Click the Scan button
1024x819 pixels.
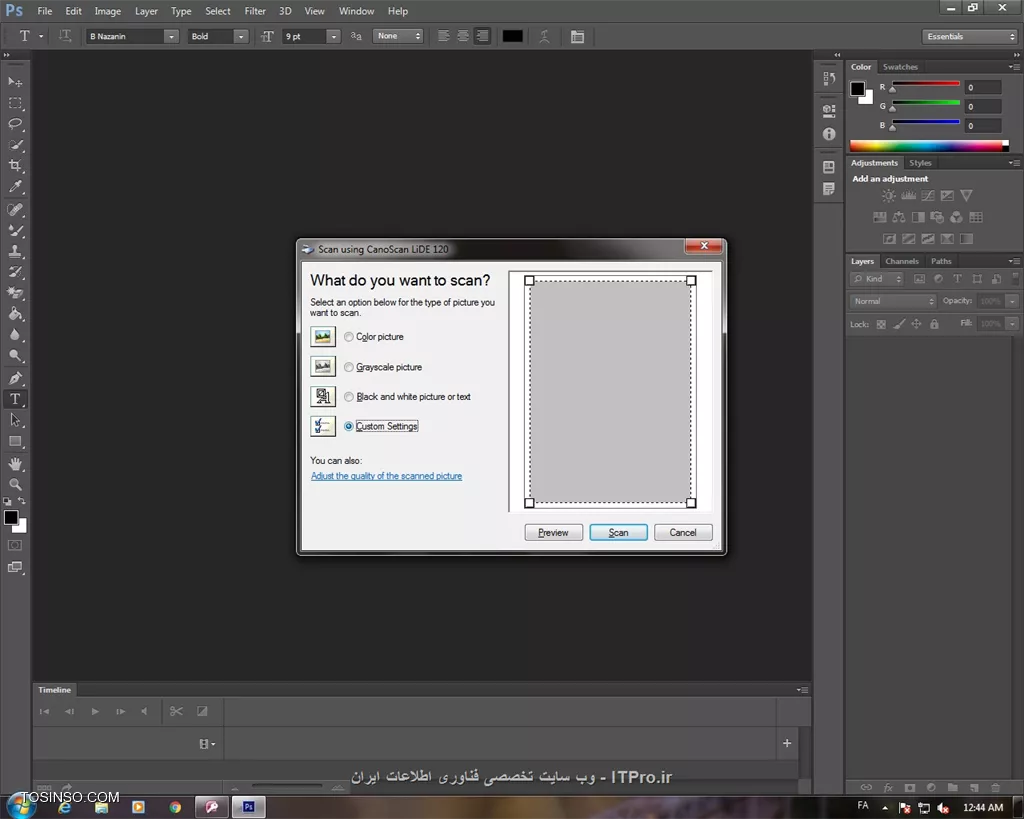pyautogui.click(x=618, y=532)
